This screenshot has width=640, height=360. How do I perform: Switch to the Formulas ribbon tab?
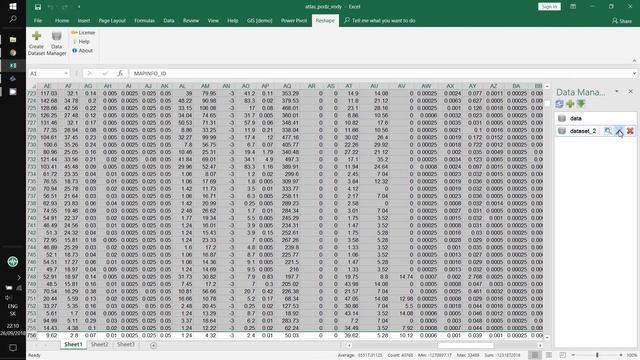coord(144,20)
